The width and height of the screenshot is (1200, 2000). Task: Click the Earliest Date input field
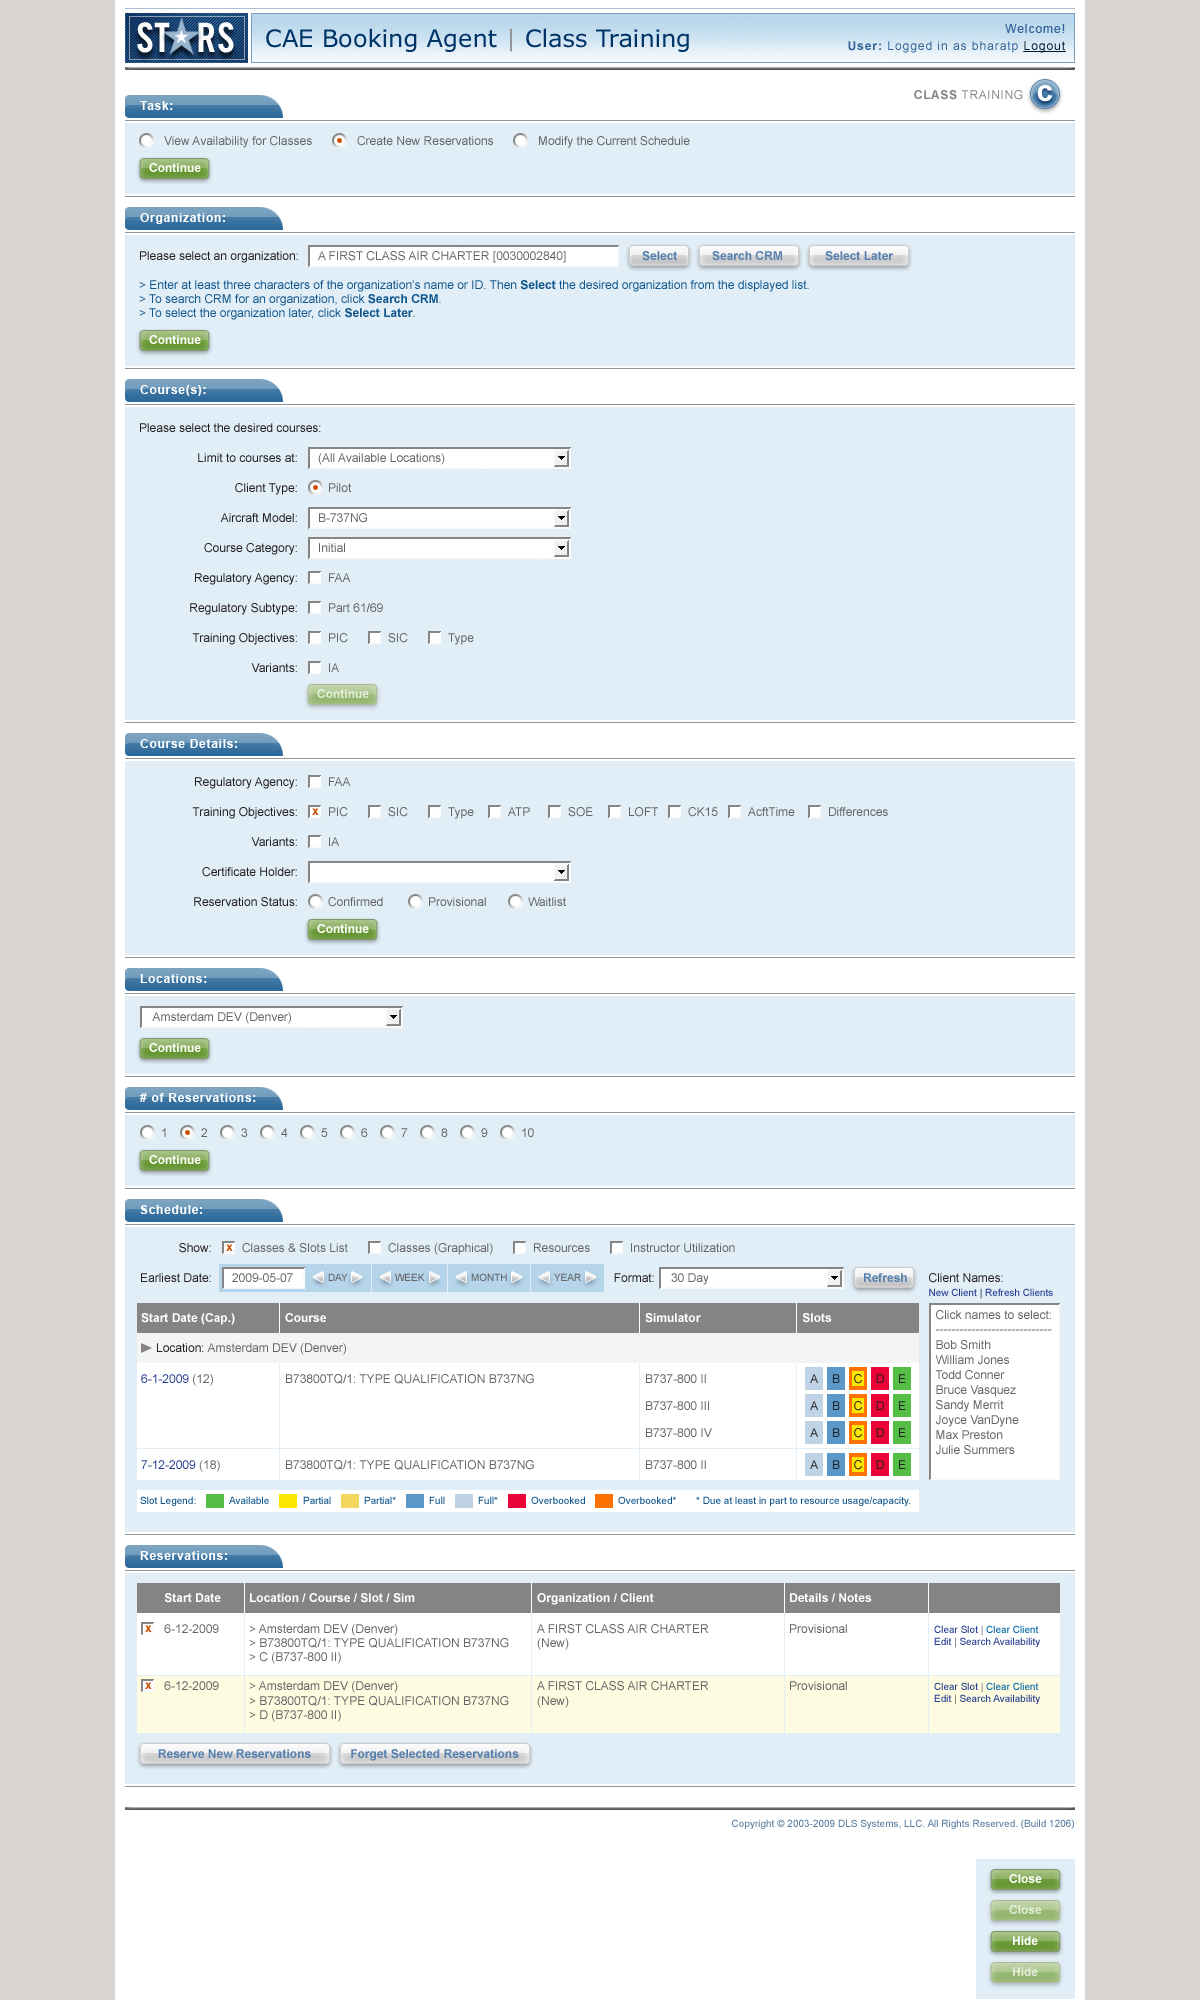pos(263,1278)
